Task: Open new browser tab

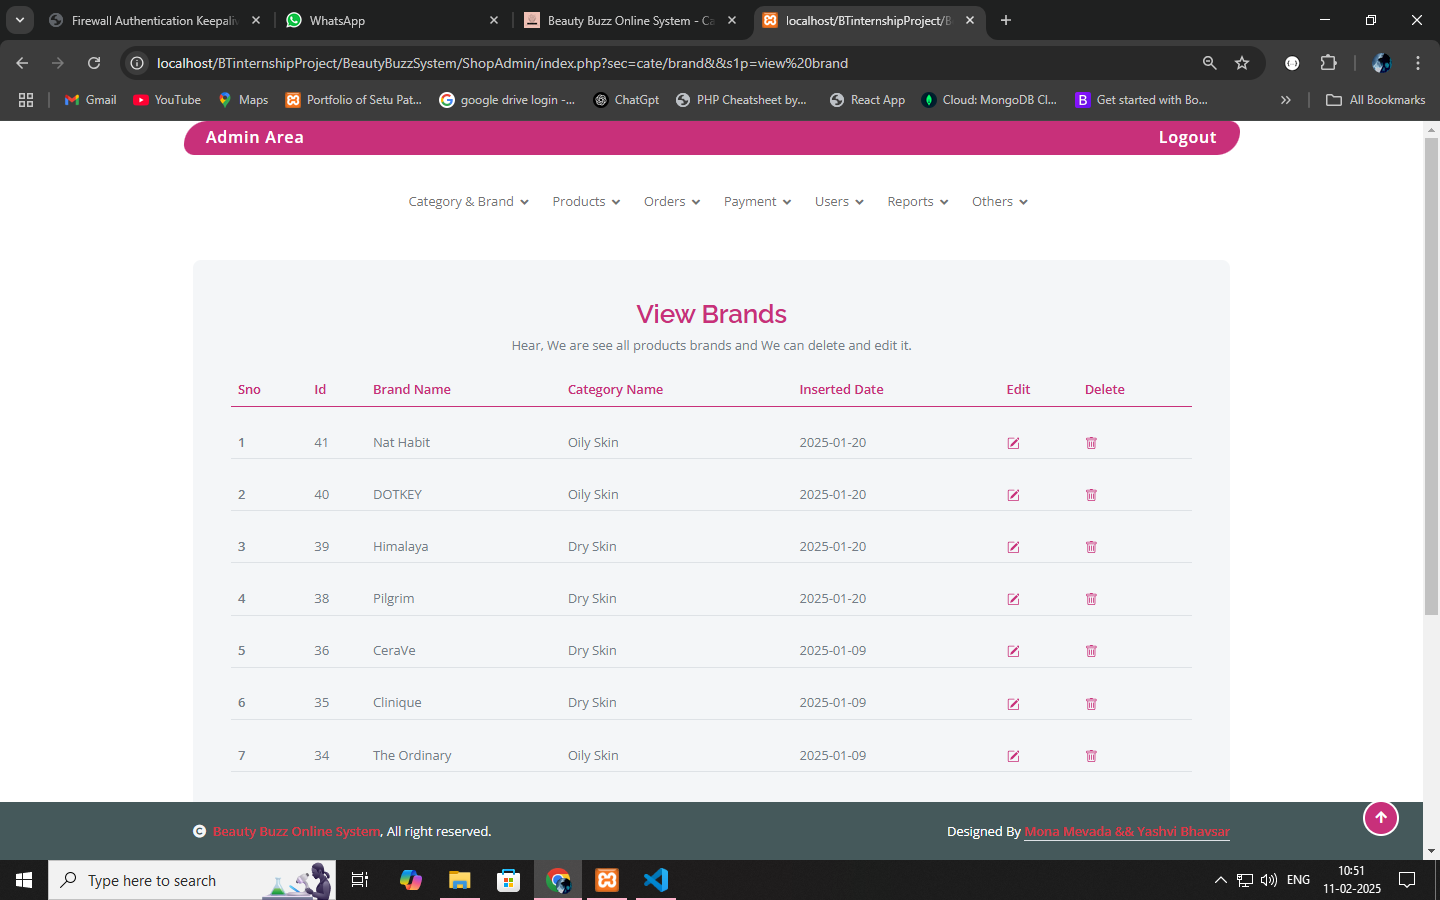Action: pyautogui.click(x=1006, y=20)
